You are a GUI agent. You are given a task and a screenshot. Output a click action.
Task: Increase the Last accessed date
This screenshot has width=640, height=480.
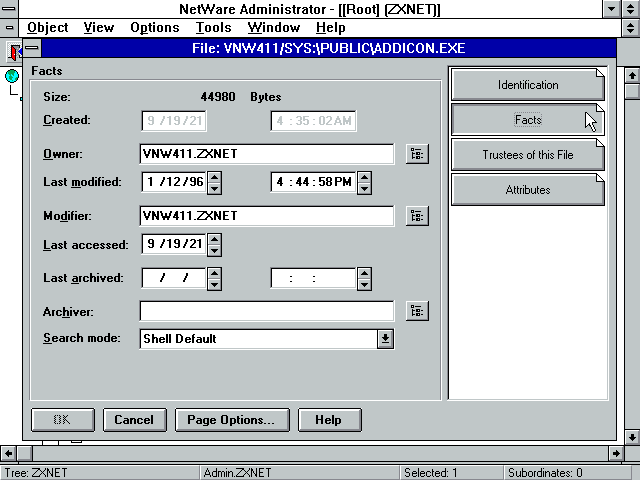tap(214, 239)
